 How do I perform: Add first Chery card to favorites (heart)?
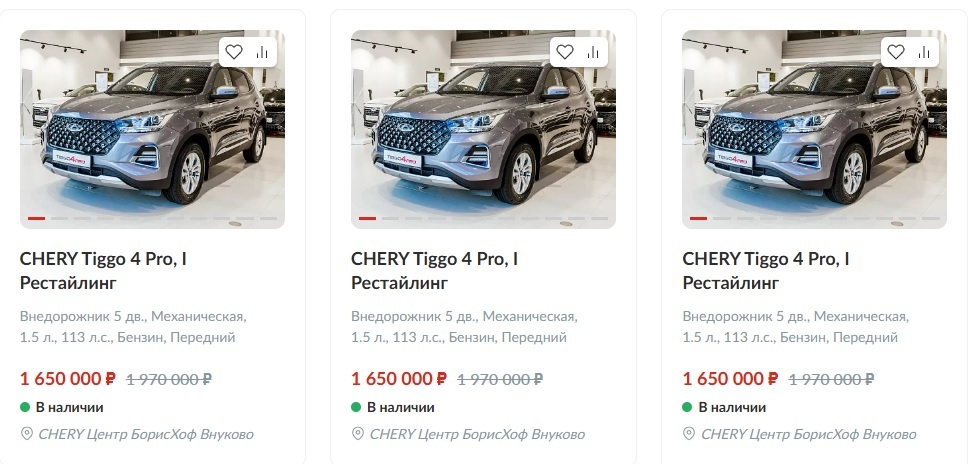click(233, 52)
